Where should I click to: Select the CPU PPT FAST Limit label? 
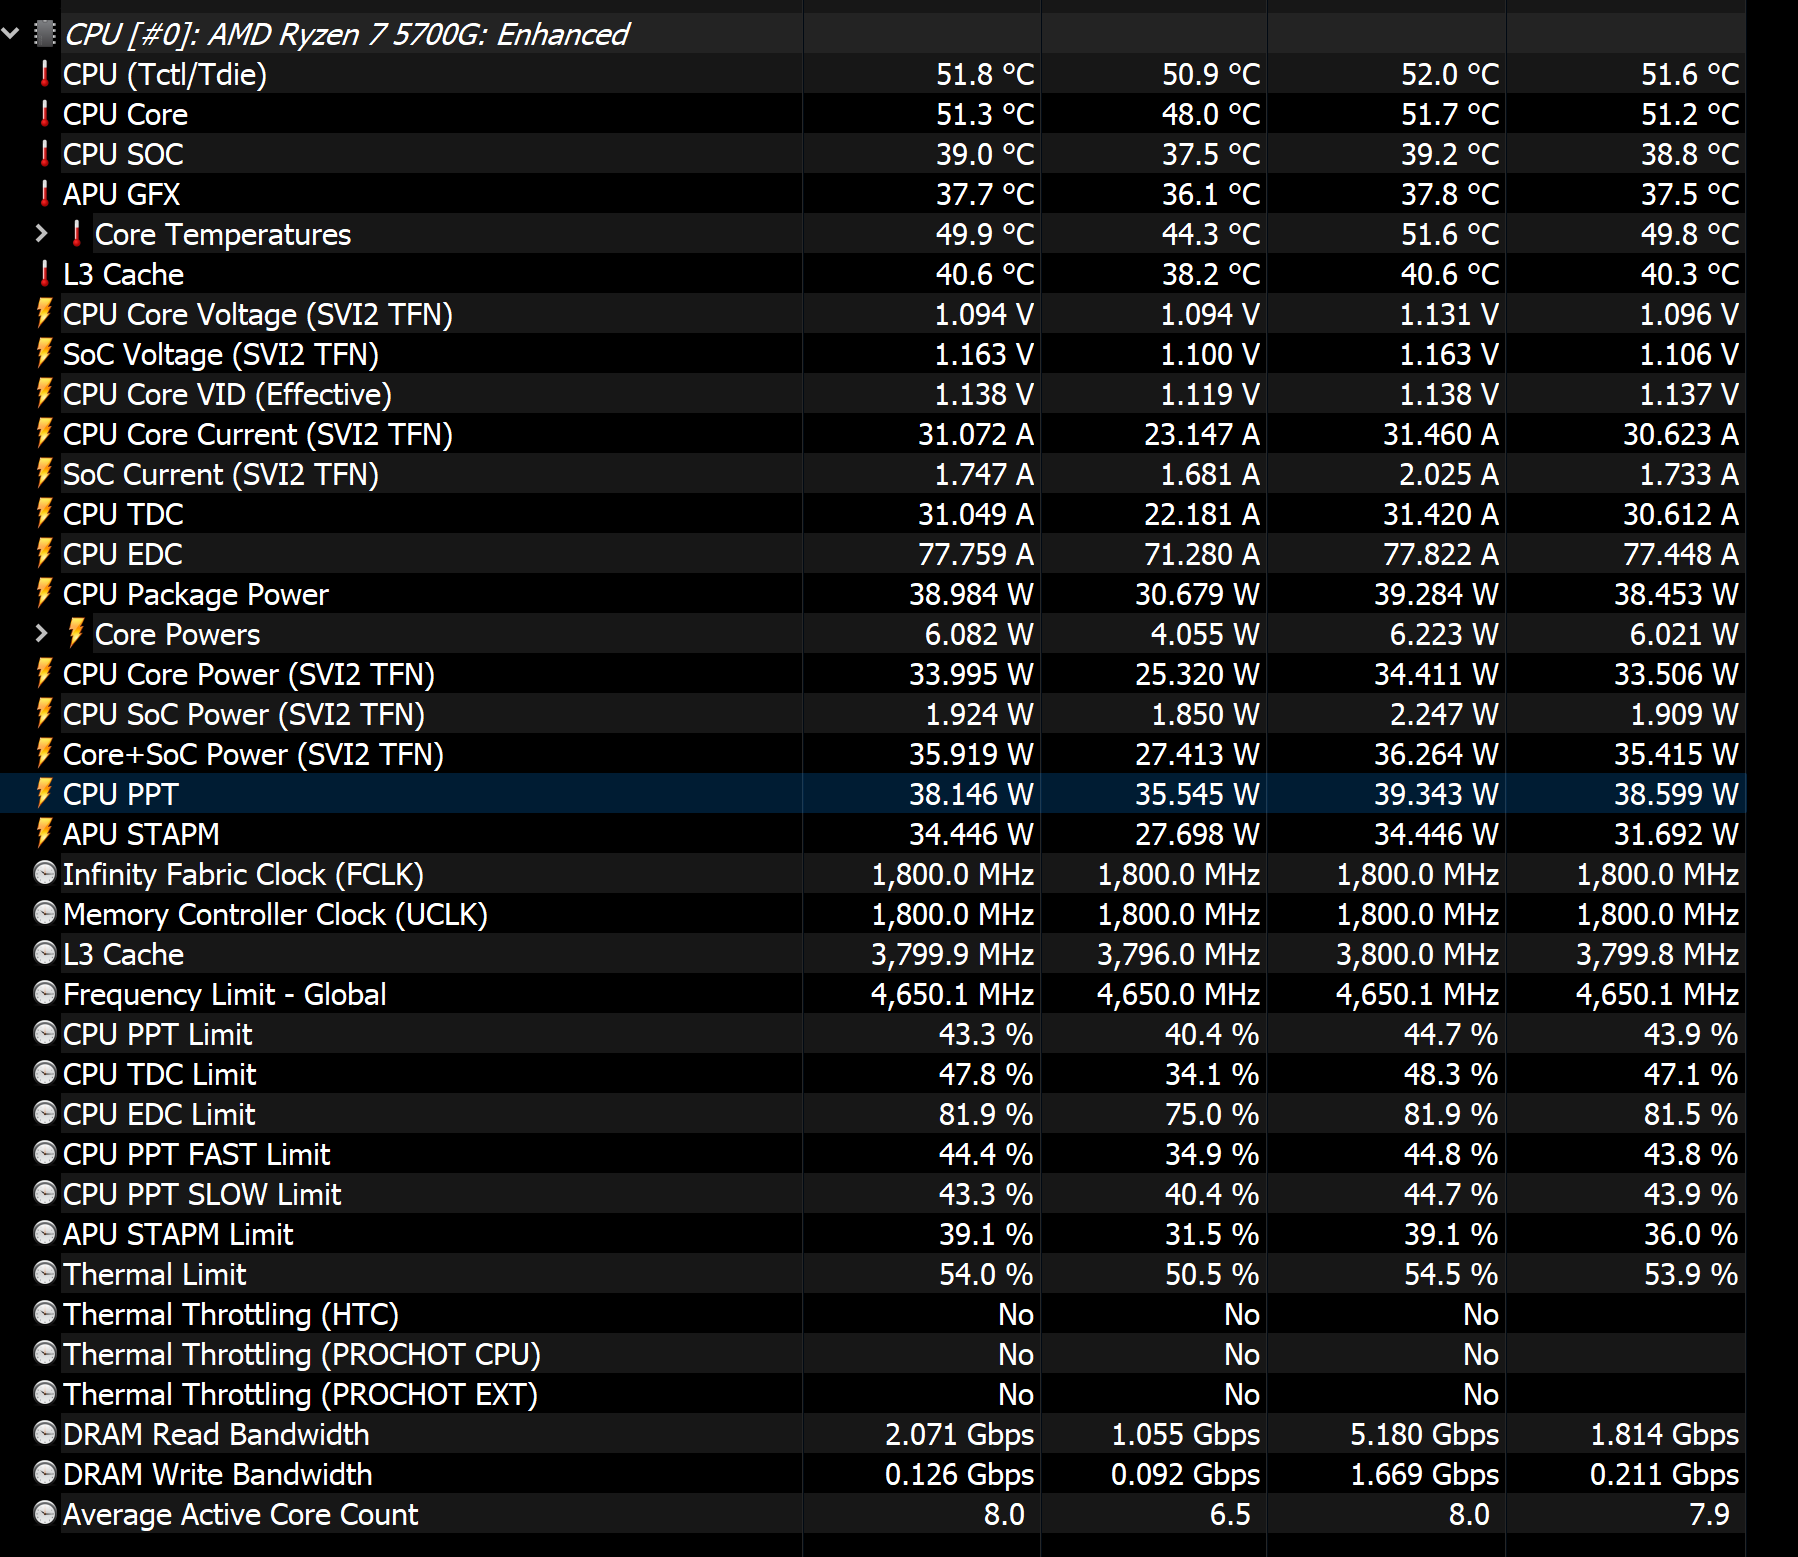tap(196, 1155)
